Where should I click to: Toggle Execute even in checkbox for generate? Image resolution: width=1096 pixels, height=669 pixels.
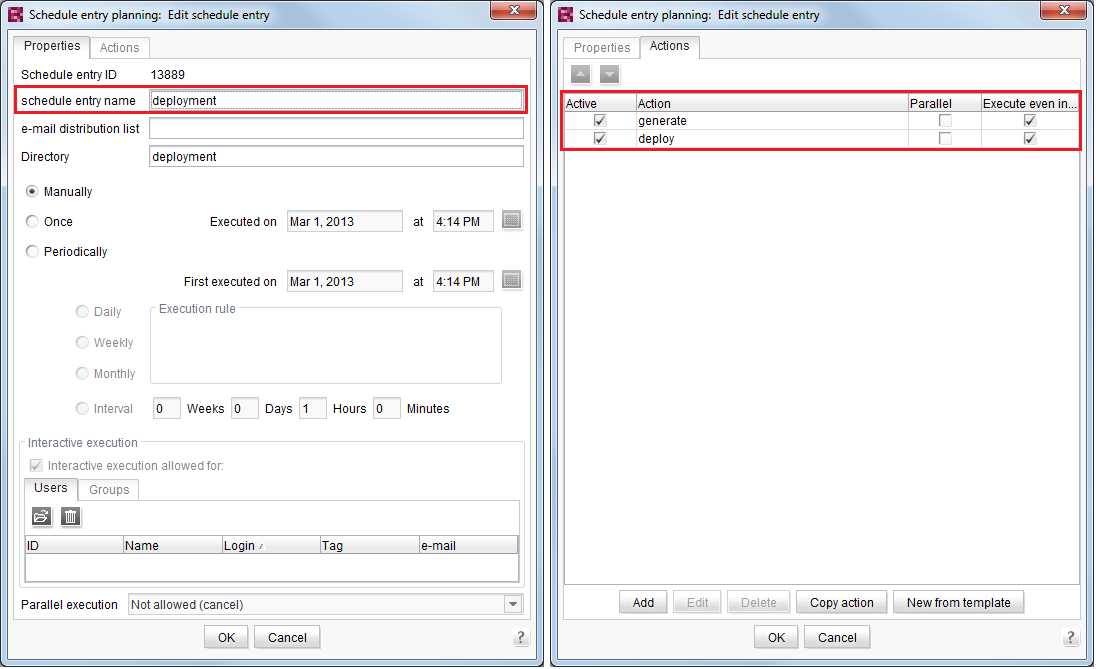tap(1030, 120)
